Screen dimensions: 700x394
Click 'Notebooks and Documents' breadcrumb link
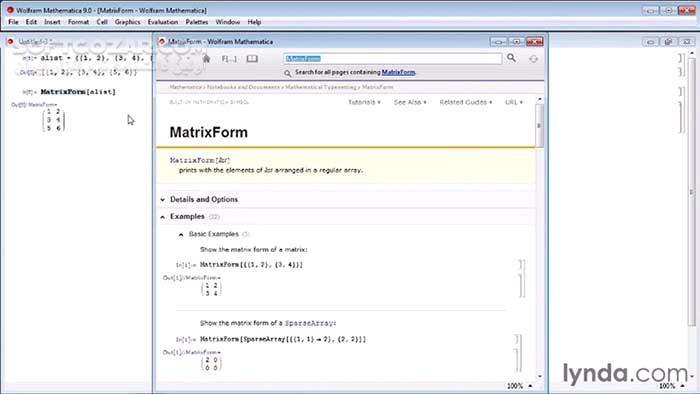coord(243,87)
